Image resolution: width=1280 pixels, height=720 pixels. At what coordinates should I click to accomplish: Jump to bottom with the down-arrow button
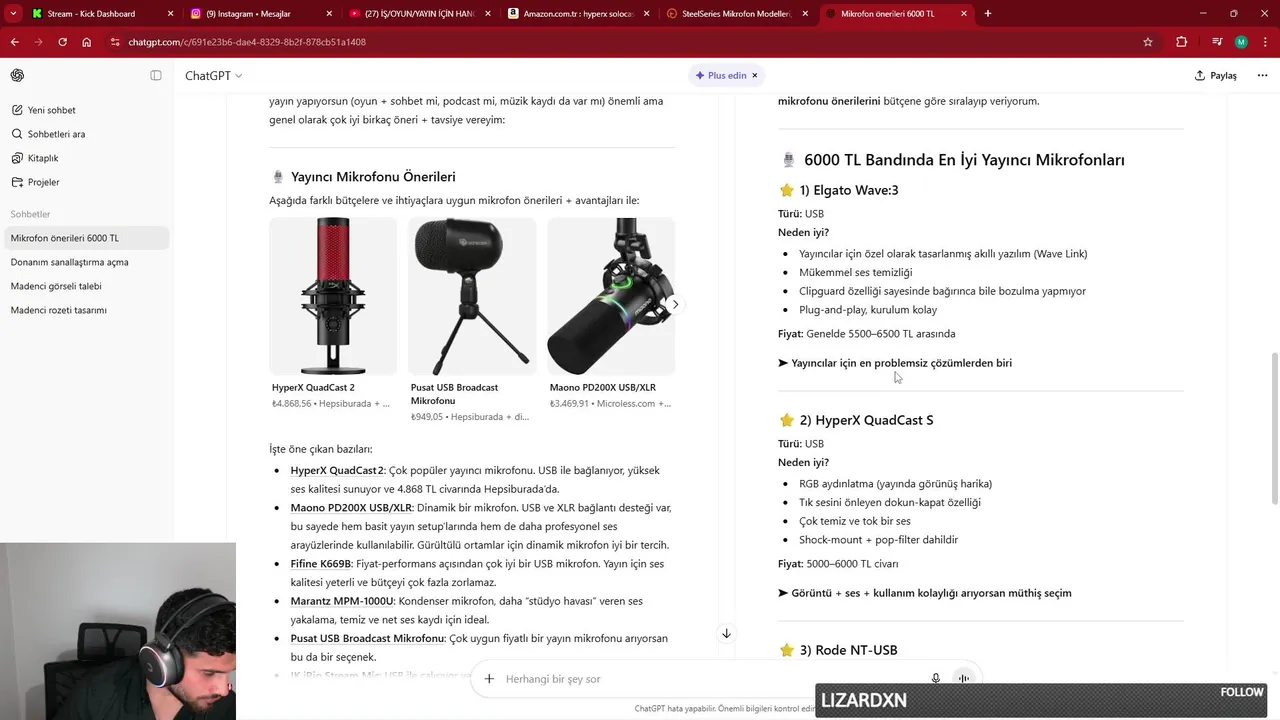click(x=726, y=633)
